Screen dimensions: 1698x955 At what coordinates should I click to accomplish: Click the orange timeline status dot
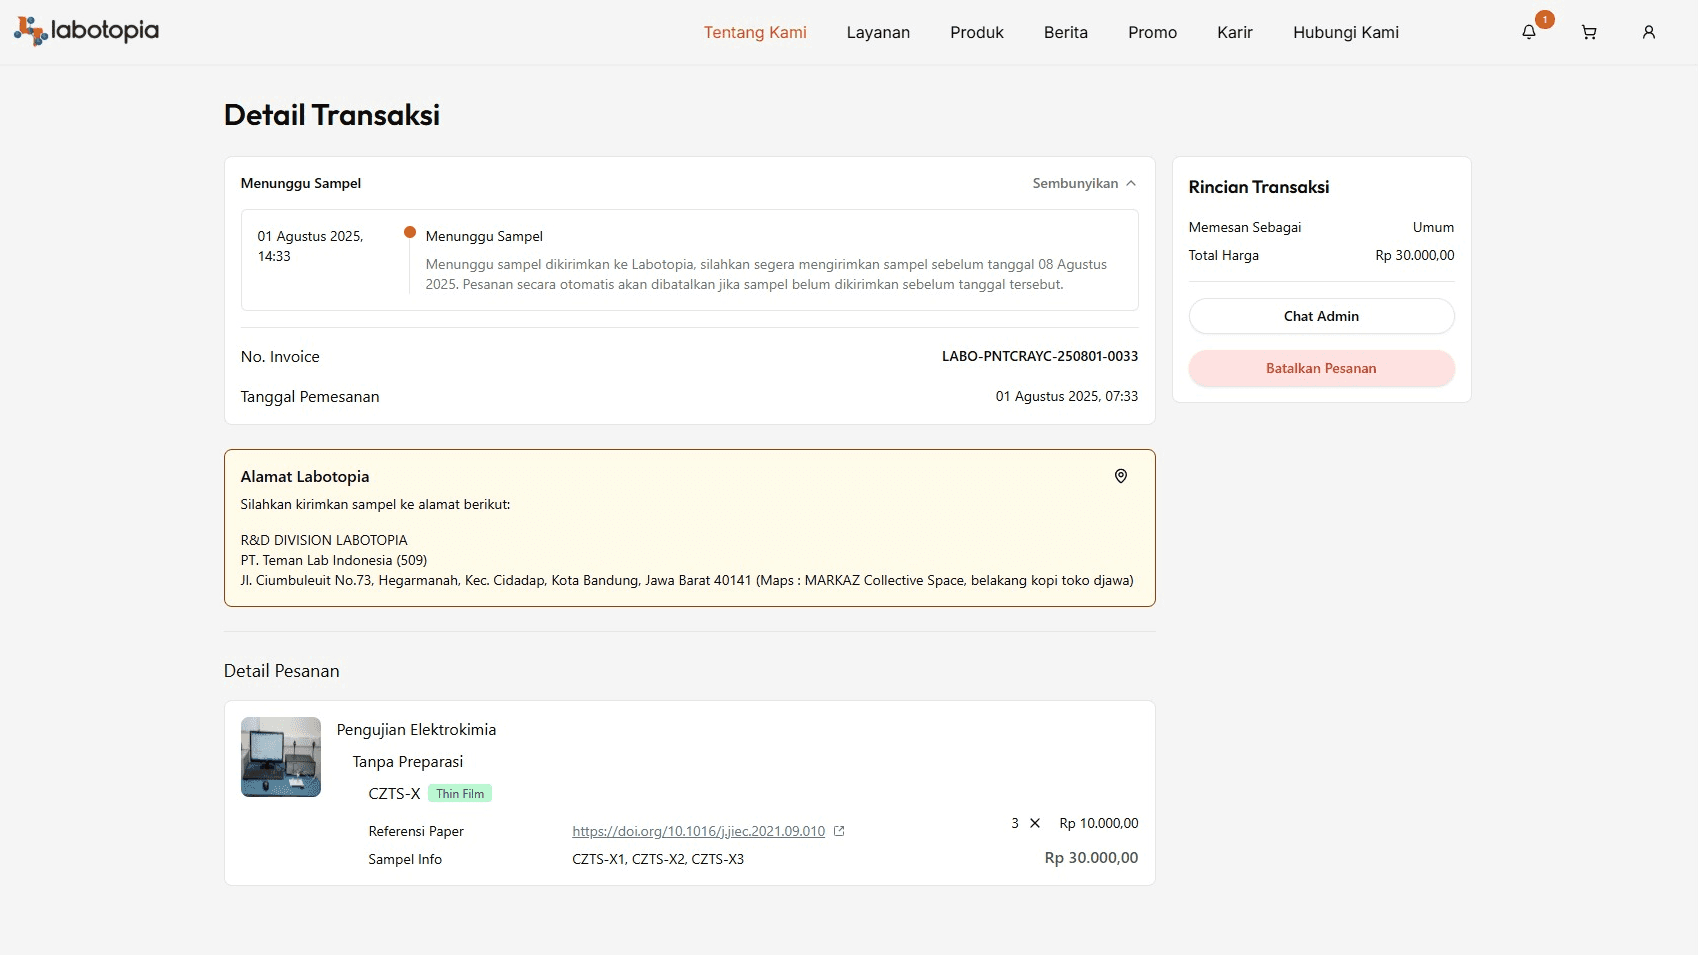click(409, 232)
